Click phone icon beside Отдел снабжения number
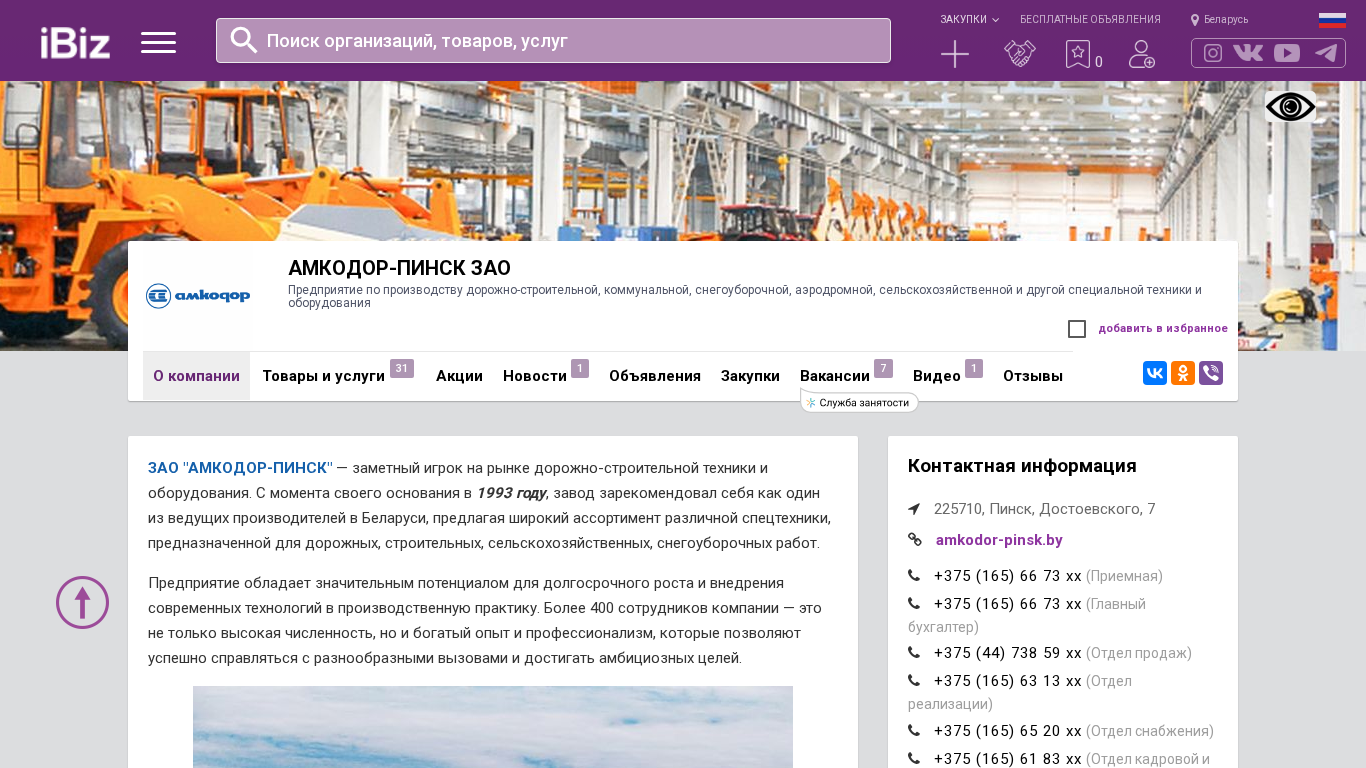 click(x=914, y=730)
